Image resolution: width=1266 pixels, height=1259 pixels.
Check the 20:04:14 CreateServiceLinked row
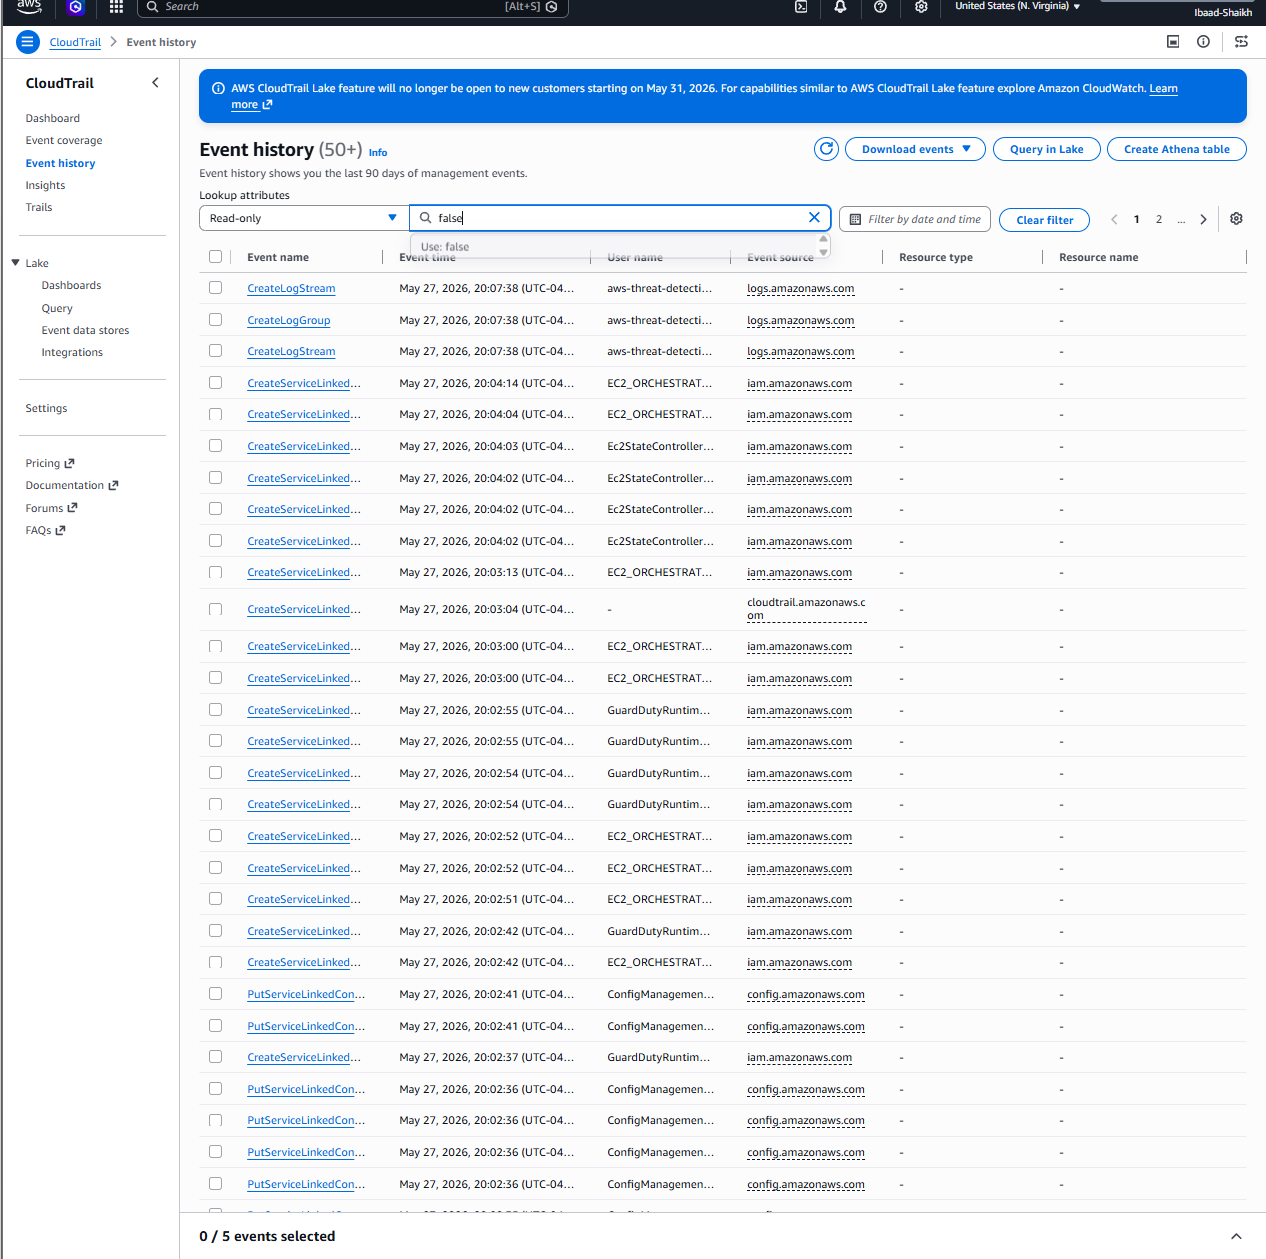(x=215, y=383)
